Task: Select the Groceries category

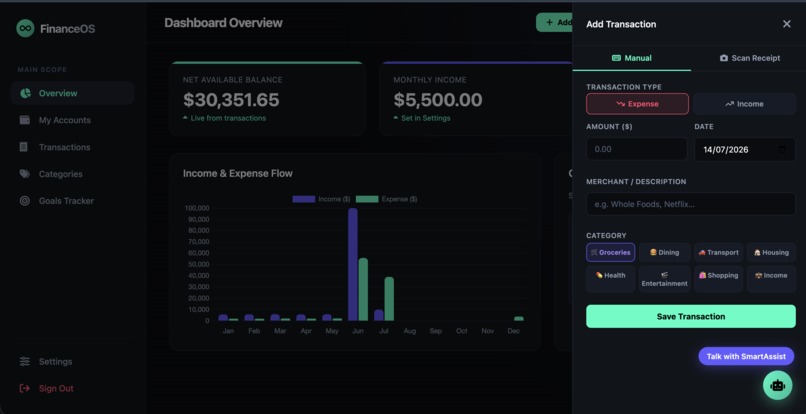Action: tap(611, 253)
